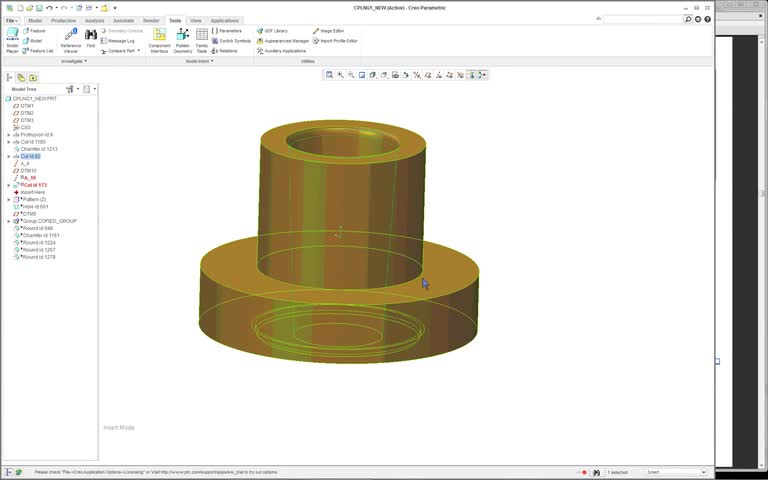
Task: Expand the Group COPIED_GROUP node
Action: pos(9,221)
